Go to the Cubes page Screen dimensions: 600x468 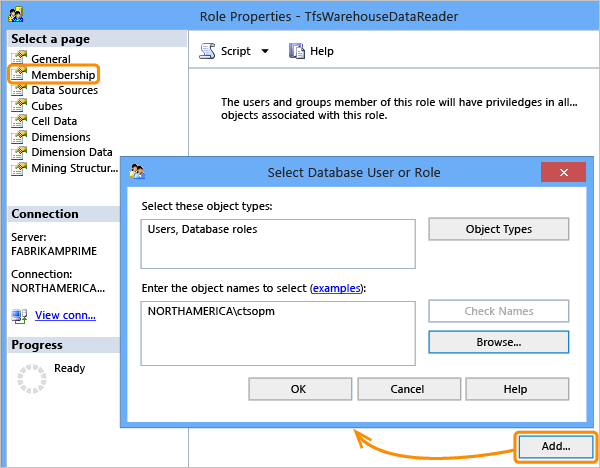[47, 106]
